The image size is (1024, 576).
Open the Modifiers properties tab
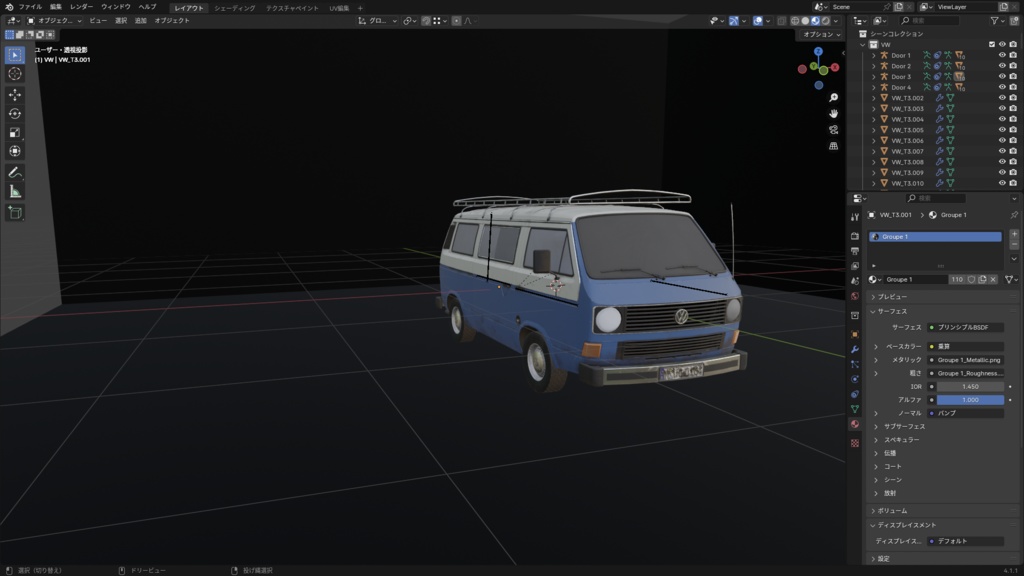tap(855, 349)
